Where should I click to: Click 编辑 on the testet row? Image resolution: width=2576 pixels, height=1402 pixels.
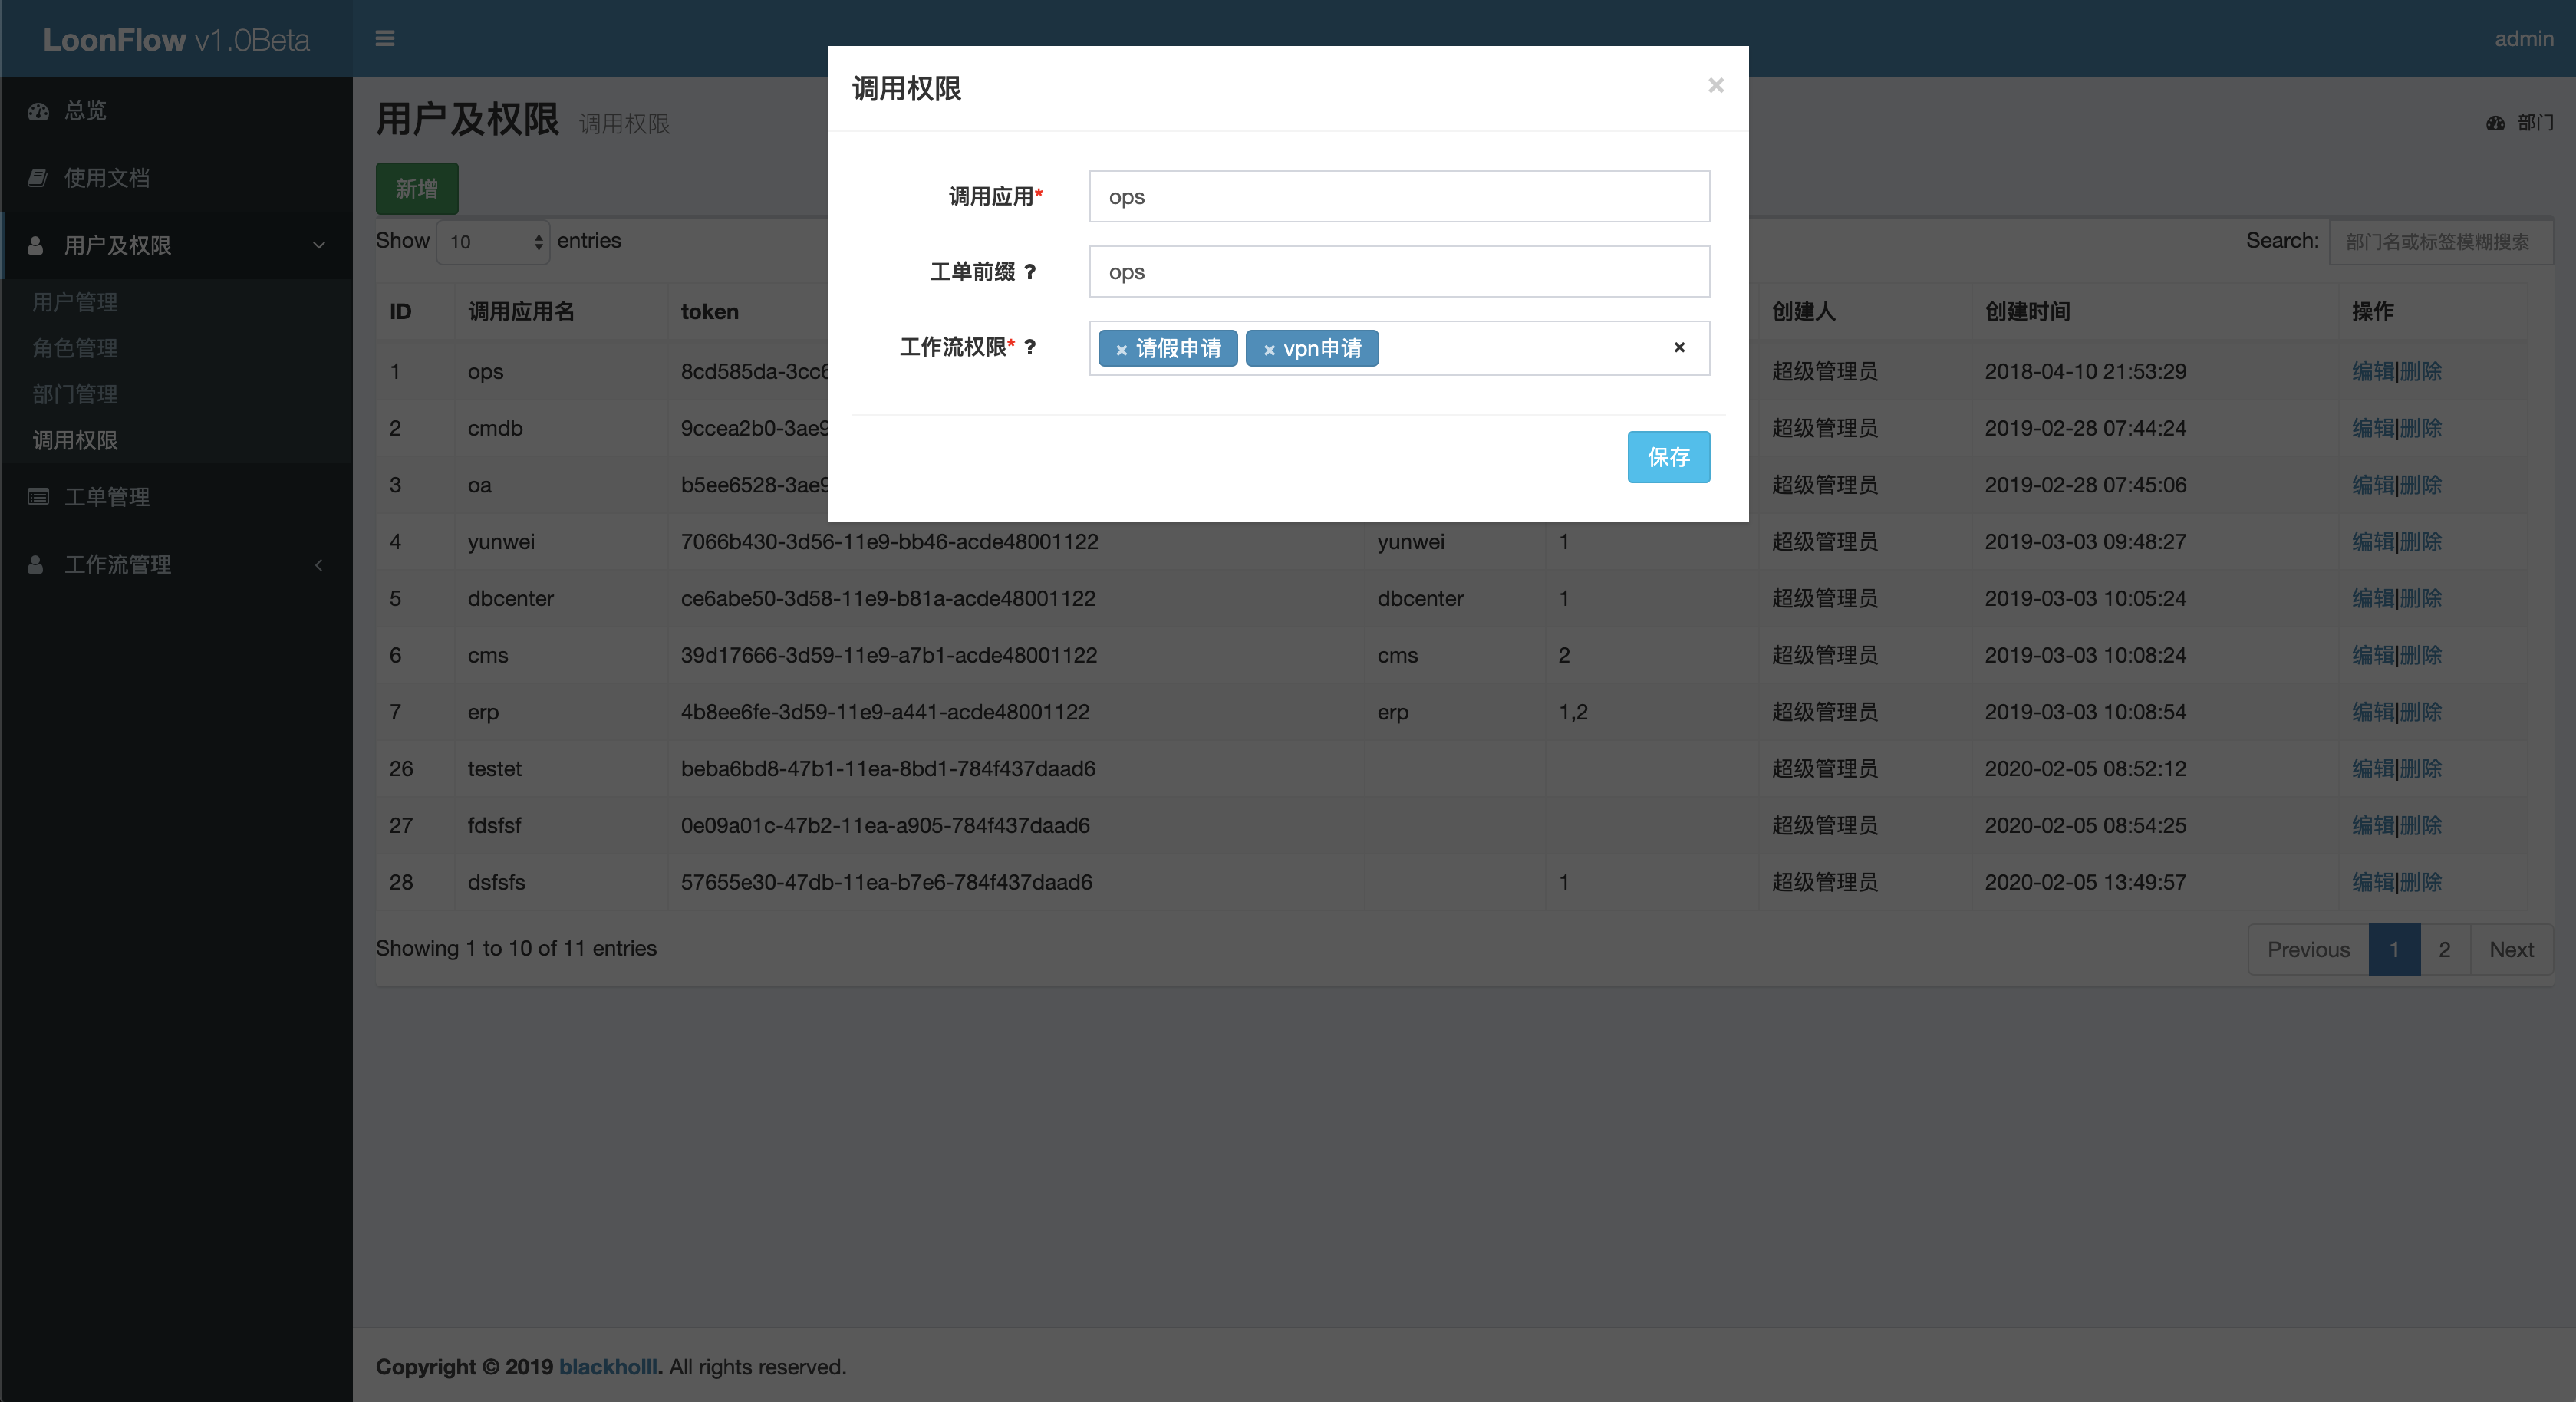pos(2373,768)
